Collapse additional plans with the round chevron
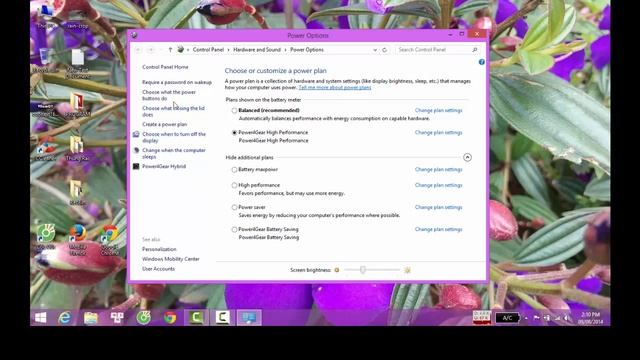 pyautogui.click(x=467, y=158)
